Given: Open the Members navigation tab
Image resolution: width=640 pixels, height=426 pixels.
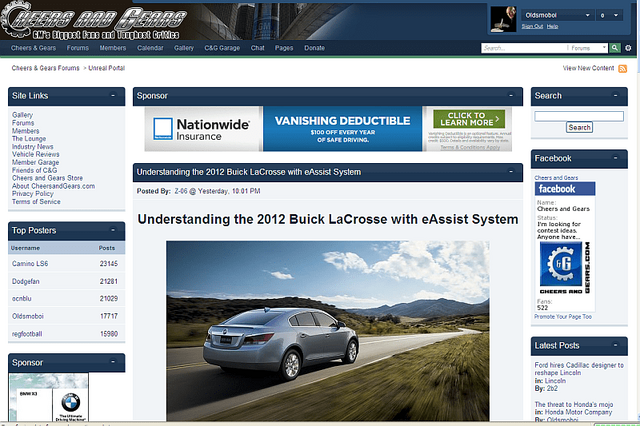Looking at the screenshot, I should (x=113, y=48).
